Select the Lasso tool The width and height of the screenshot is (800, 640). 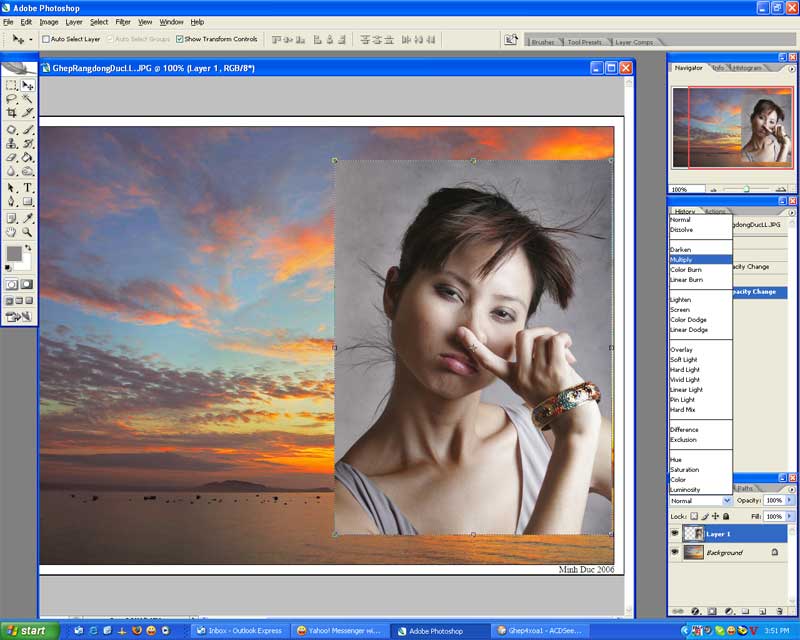tap(11, 99)
